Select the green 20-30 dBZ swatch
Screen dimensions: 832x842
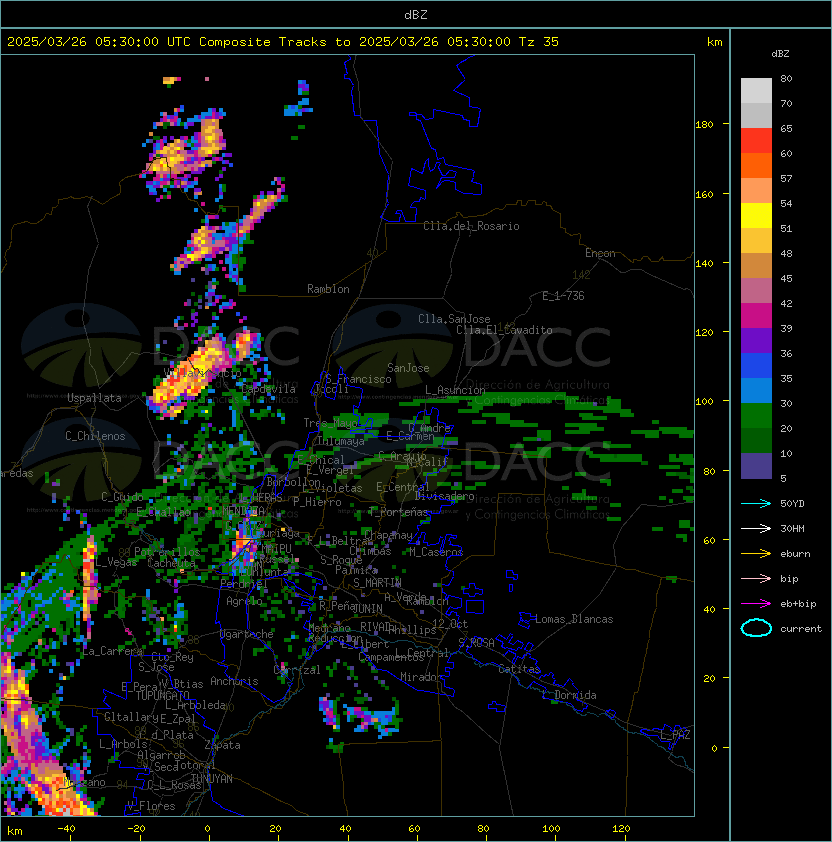(756, 415)
